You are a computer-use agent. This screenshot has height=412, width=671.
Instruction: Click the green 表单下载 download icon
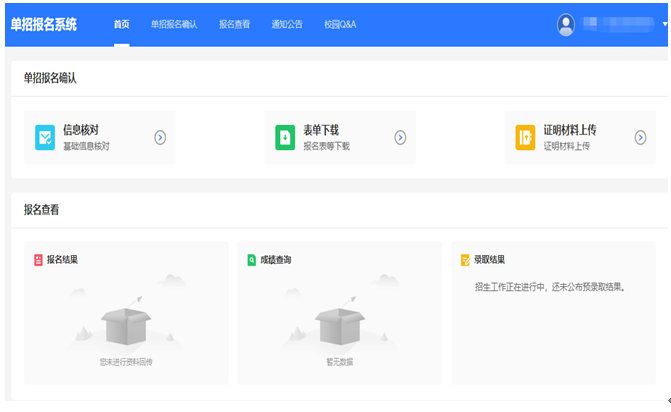286,138
